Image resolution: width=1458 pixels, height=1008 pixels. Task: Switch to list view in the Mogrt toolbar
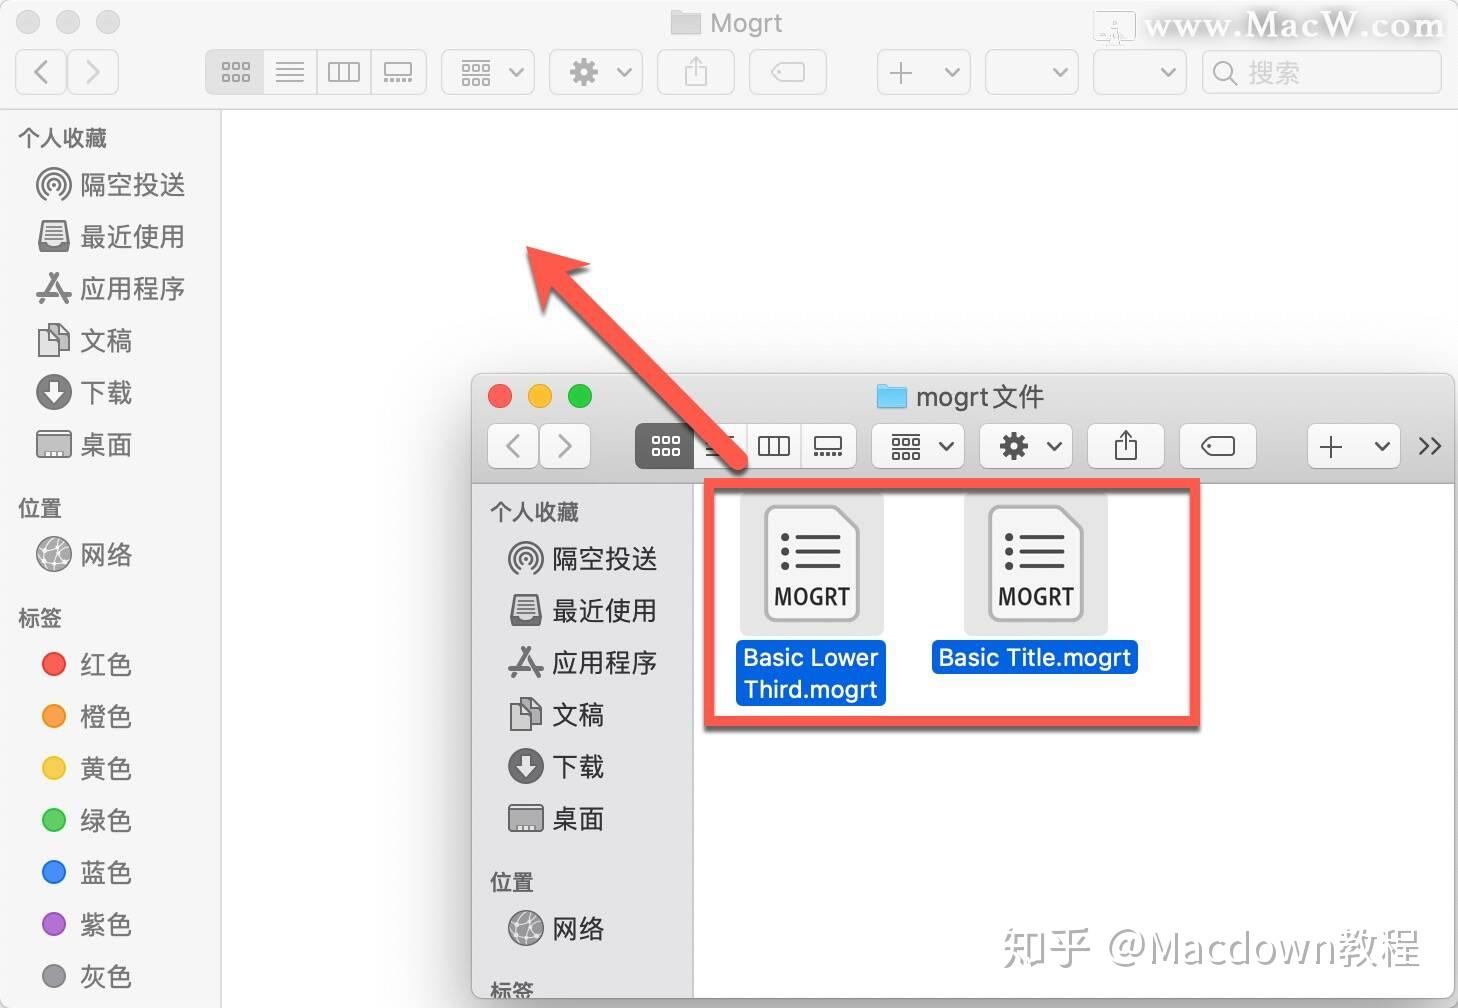(x=290, y=71)
